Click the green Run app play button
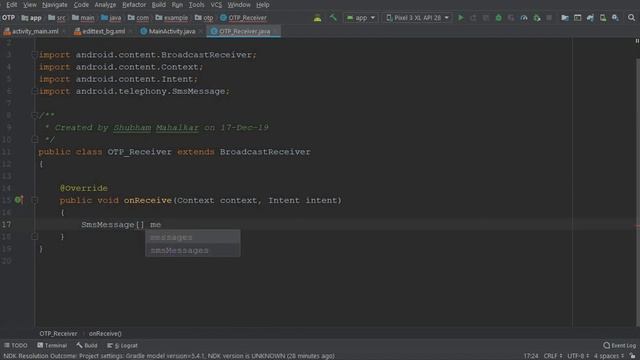640x360 pixels. point(461,18)
